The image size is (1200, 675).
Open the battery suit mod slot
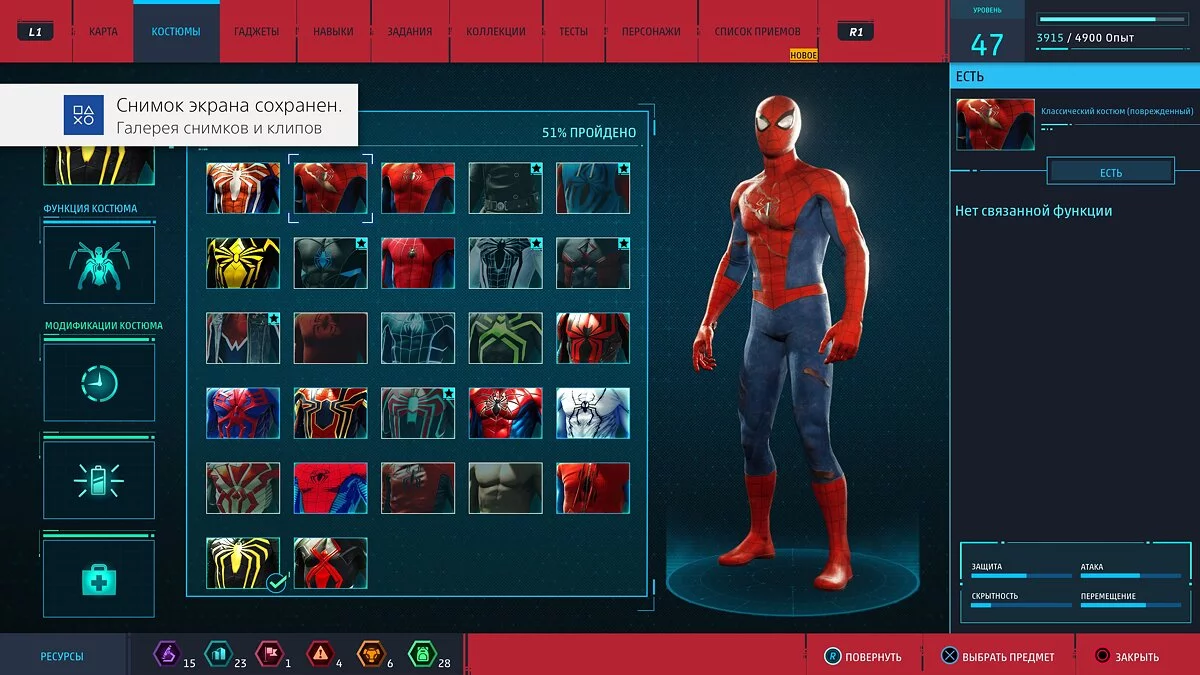(x=99, y=480)
